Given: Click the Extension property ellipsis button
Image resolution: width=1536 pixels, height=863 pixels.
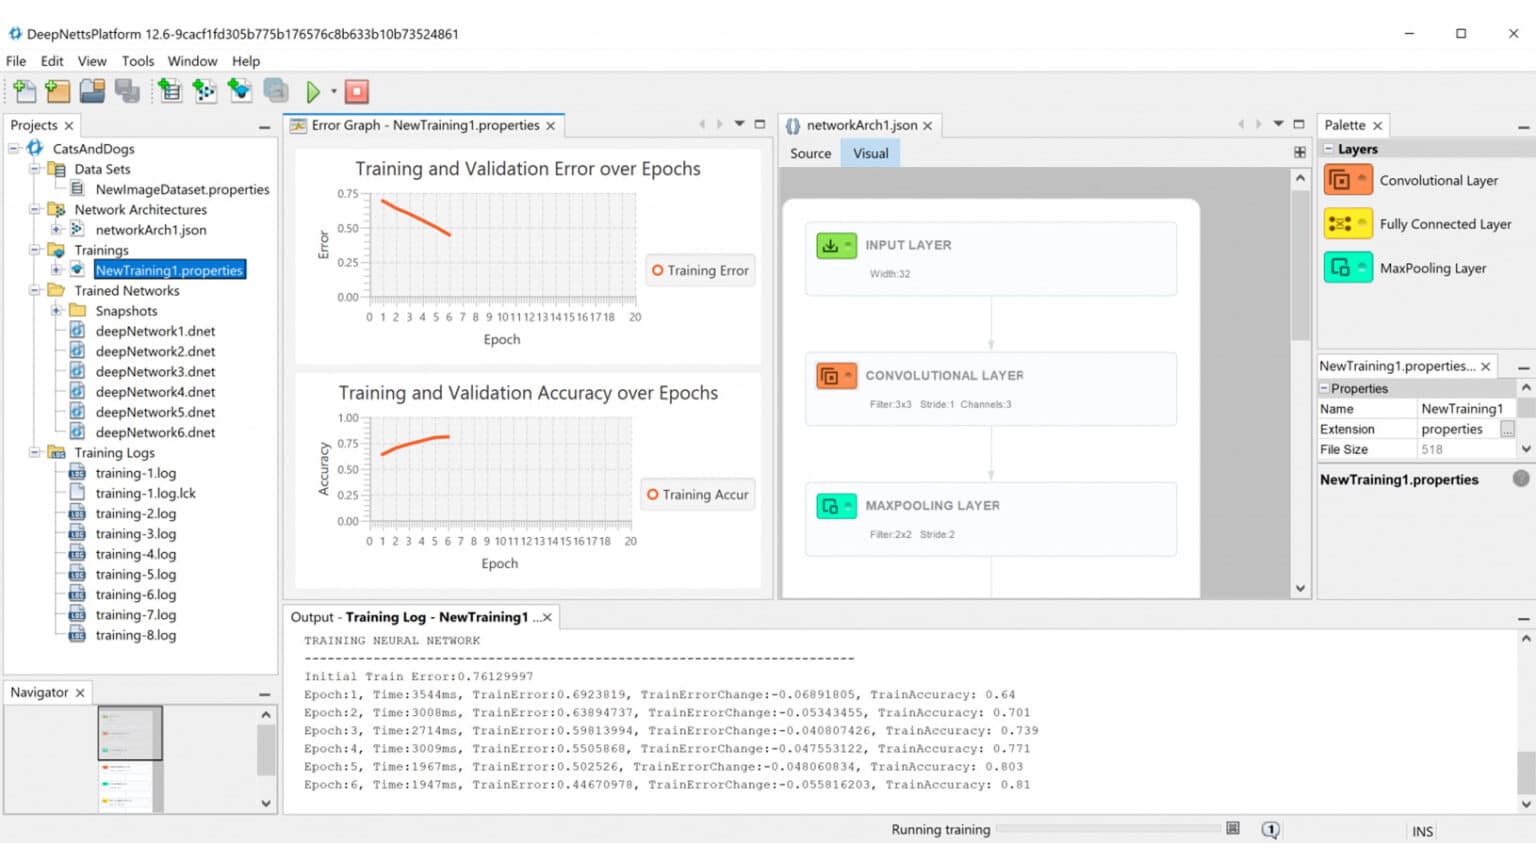Looking at the screenshot, I should click(x=1507, y=429).
